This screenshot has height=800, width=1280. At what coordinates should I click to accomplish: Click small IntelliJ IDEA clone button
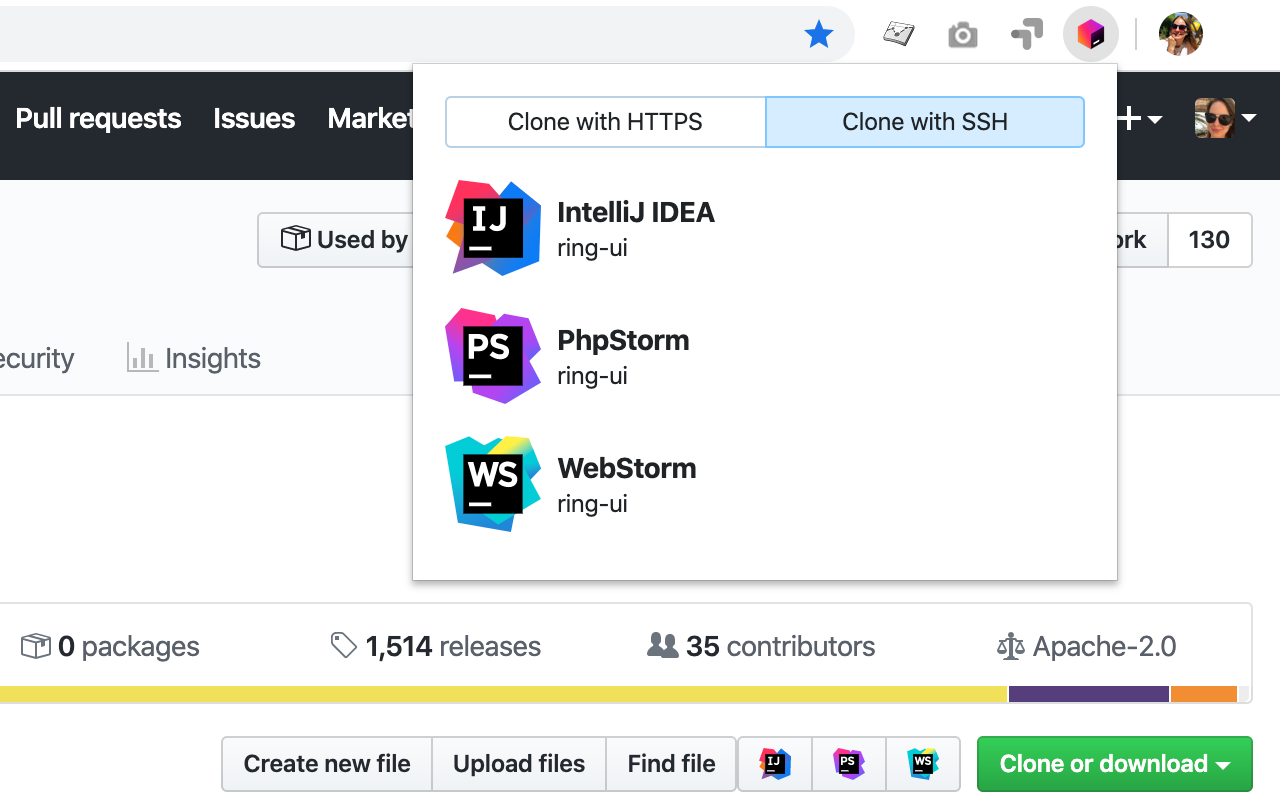pyautogui.click(x=775, y=764)
